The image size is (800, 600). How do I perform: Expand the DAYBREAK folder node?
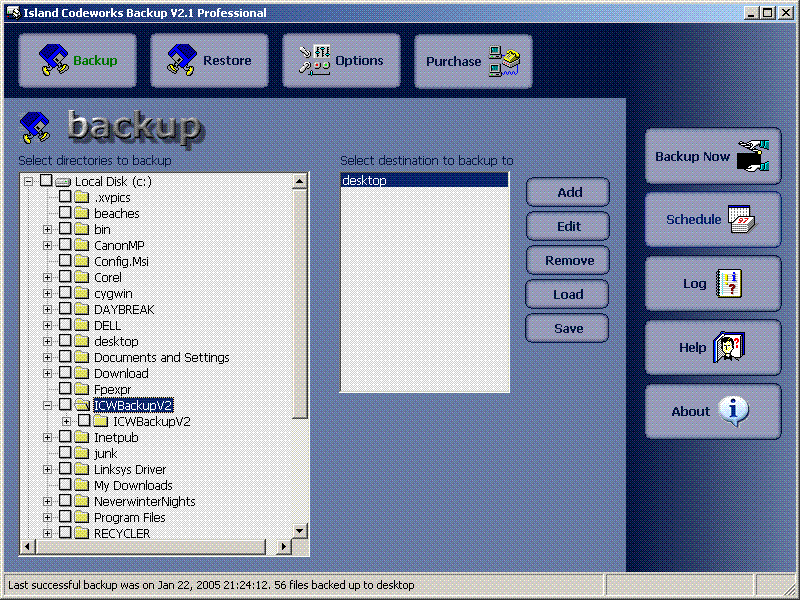click(47, 309)
